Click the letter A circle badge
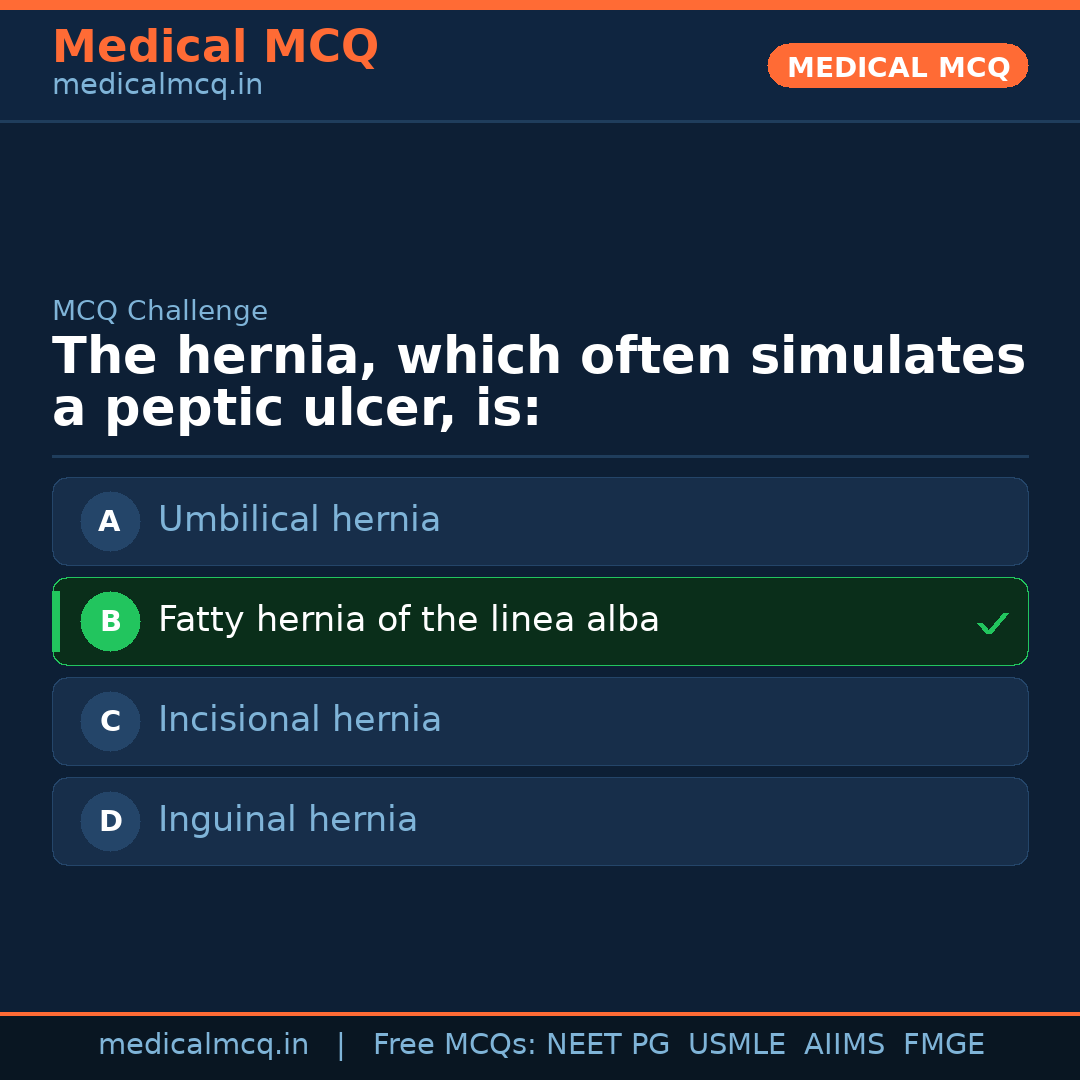This screenshot has height=1080, width=1080. click(110, 521)
